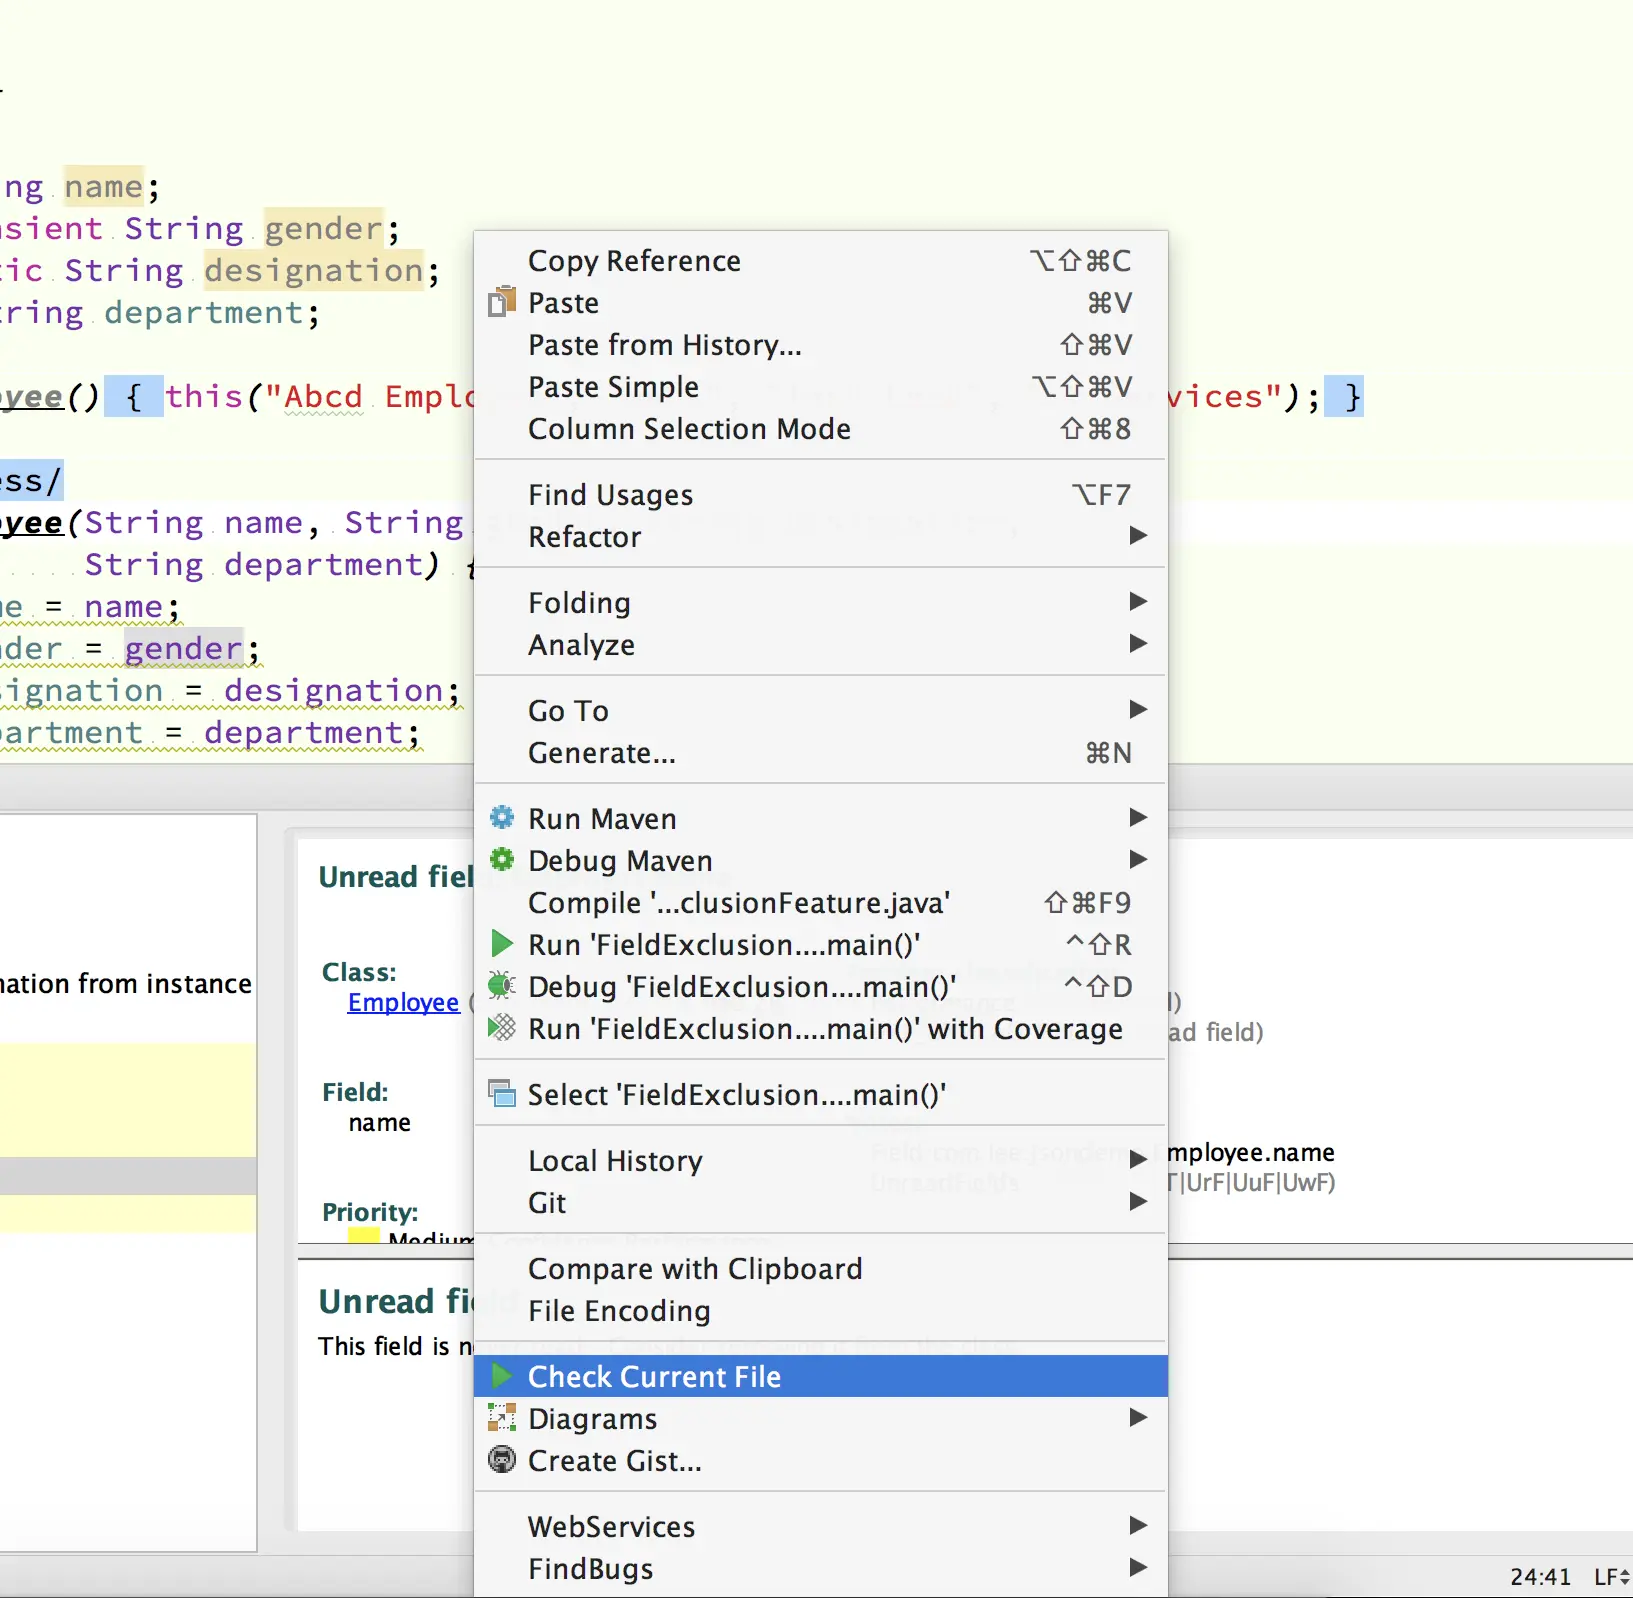Open File Encoding menu entry
The width and height of the screenshot is (1633, 1598).
pos(820,1310)
